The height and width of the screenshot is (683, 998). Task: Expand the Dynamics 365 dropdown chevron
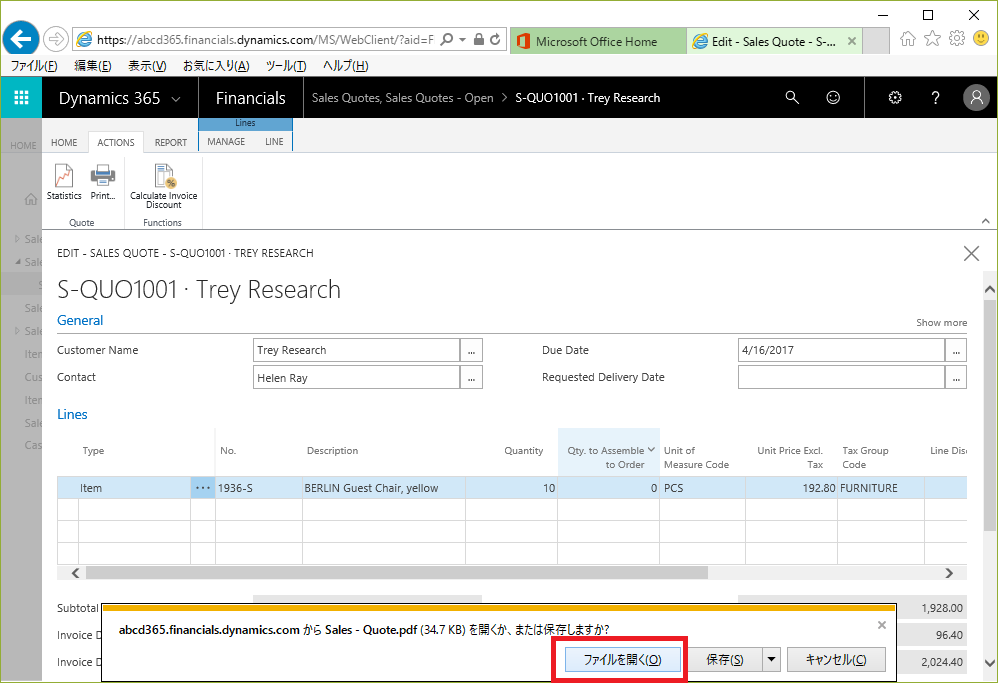click(176, 99)
